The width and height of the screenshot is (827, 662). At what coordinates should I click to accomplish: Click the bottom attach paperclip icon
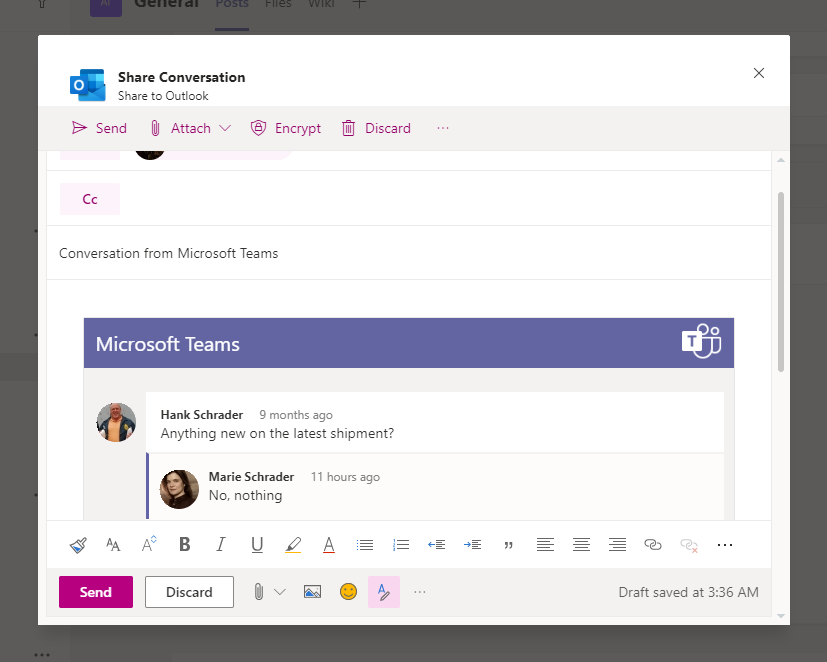coord(258,592)
